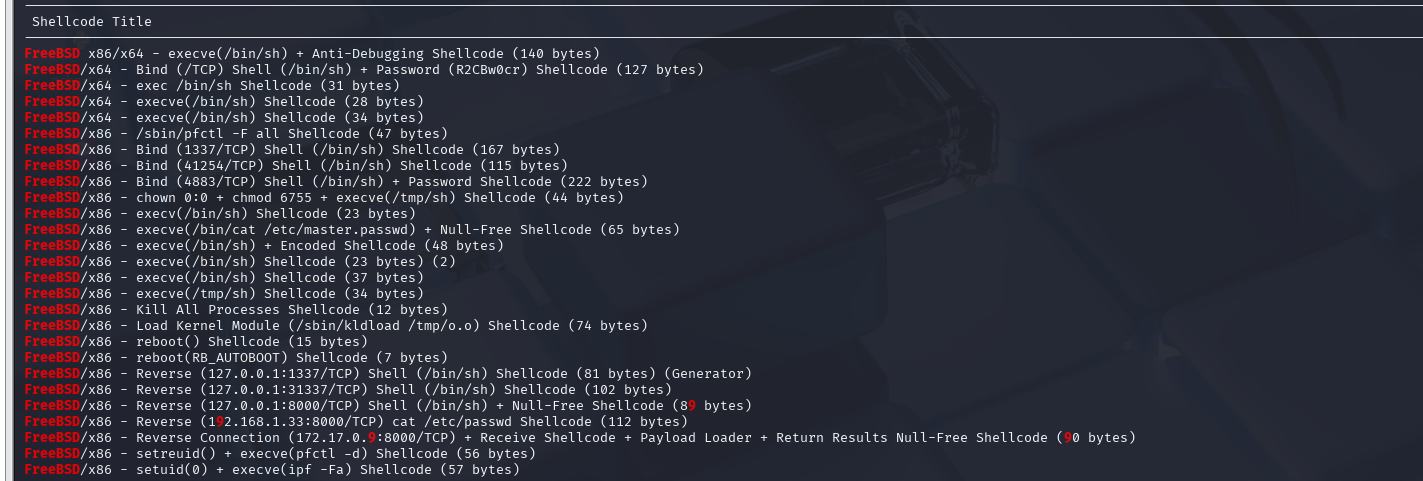
Task: Click the chown 0:0 + chmod 6755 line
Action: [x=324, y=197]
